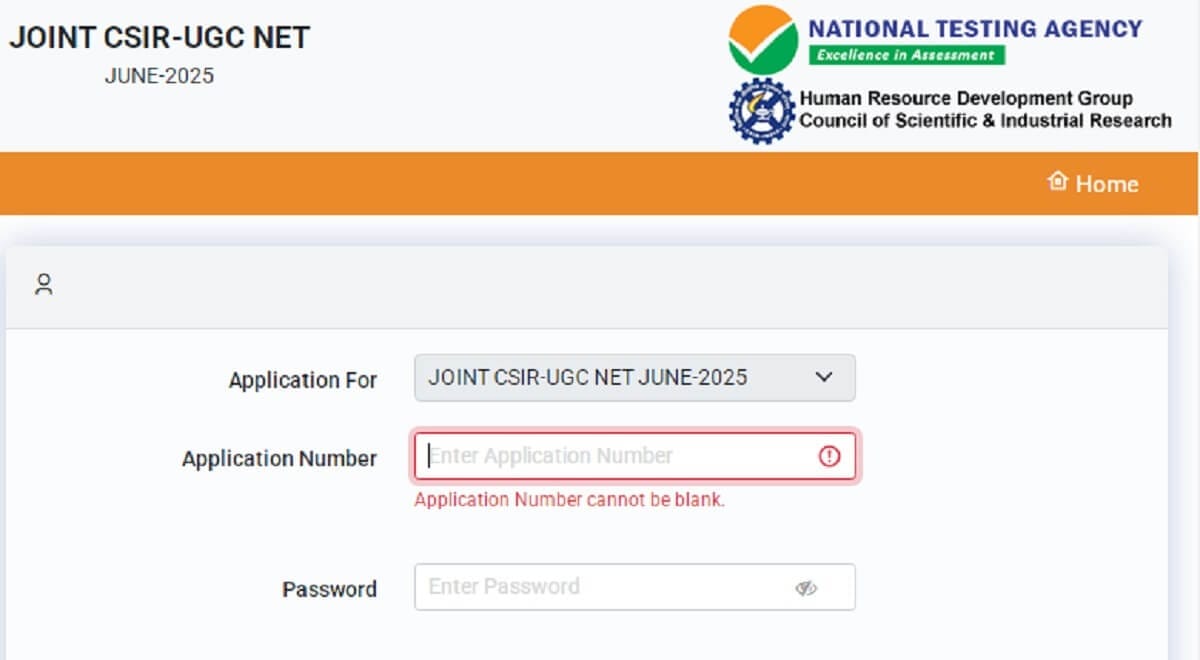Click into the Enter Password field
Screen dimensions: 1200x660
(x=600, y=587)
